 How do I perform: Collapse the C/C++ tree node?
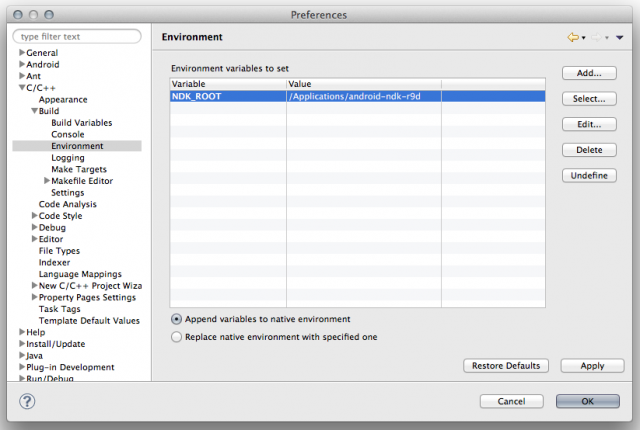(22, 88)
